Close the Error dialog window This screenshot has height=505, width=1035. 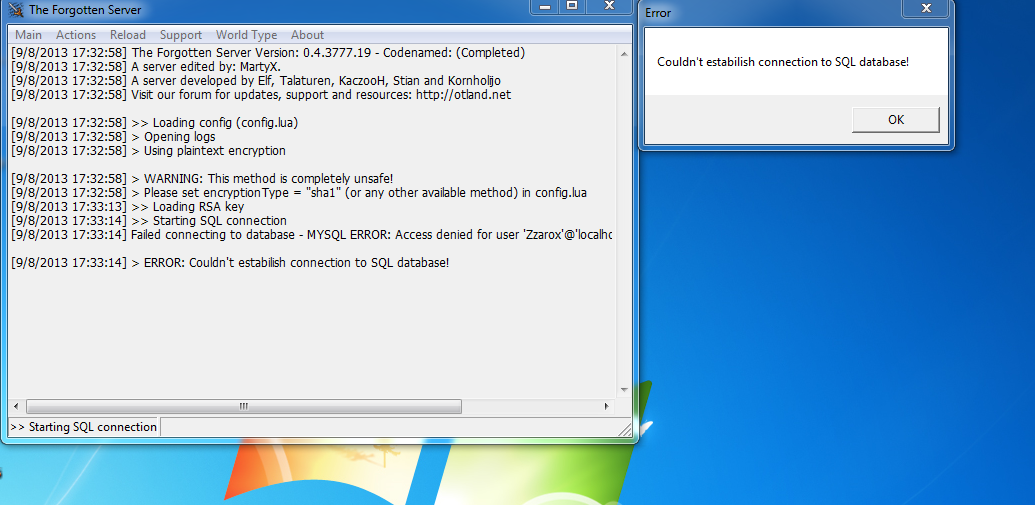click(x=926, y=8)
